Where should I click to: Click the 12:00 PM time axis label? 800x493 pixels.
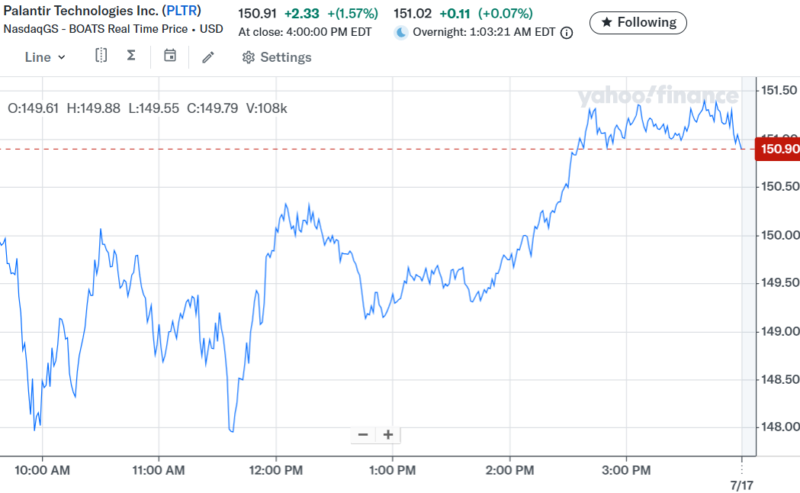pos(276,469)
